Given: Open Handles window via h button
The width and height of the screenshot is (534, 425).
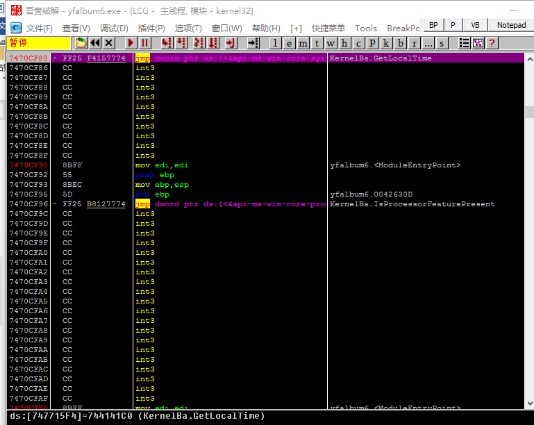Looking at the screenshot, I should pos(345,43).
